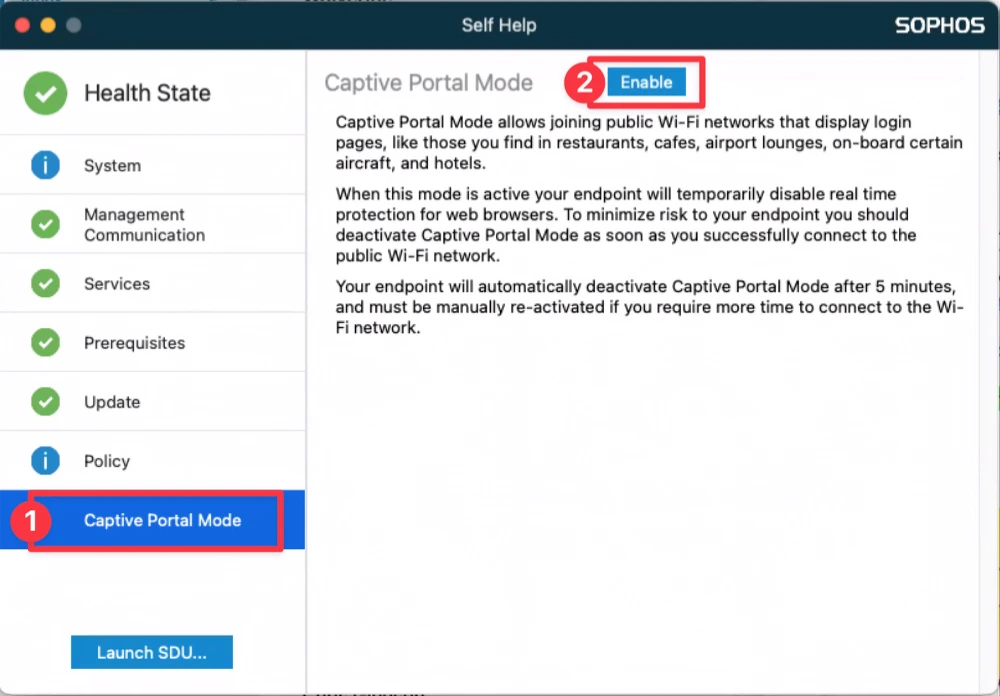Click the blue info icon next to System
The height and width of the screenshot is (696, 1000).
[45, 164]
